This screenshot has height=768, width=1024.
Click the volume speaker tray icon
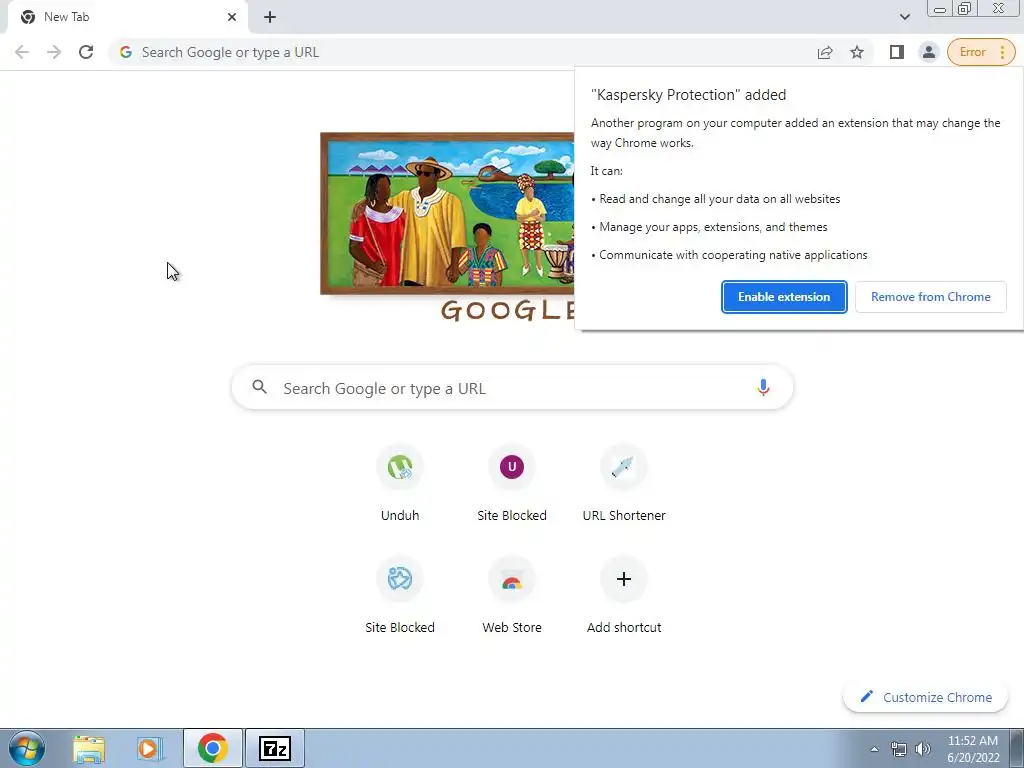point(923,749)
